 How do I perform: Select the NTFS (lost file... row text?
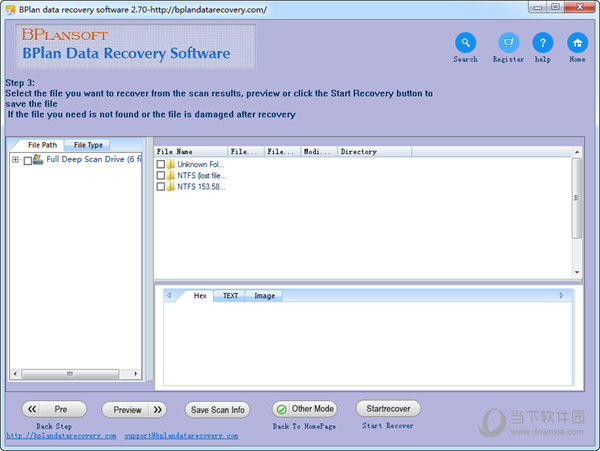[202, 176]
